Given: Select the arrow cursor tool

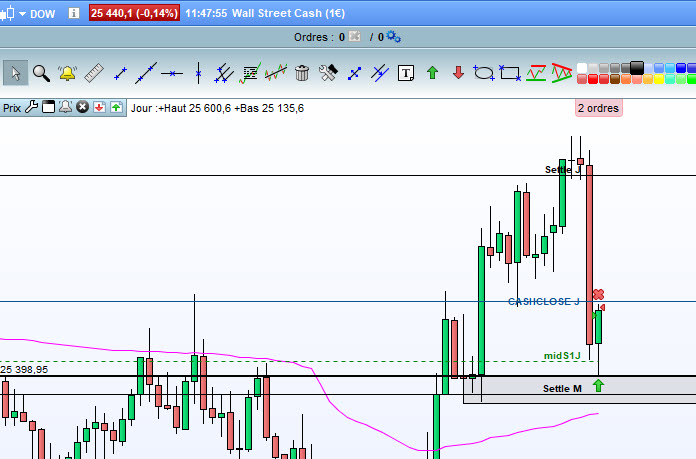Looking at the screenshot, I should [x=16, y=73].
